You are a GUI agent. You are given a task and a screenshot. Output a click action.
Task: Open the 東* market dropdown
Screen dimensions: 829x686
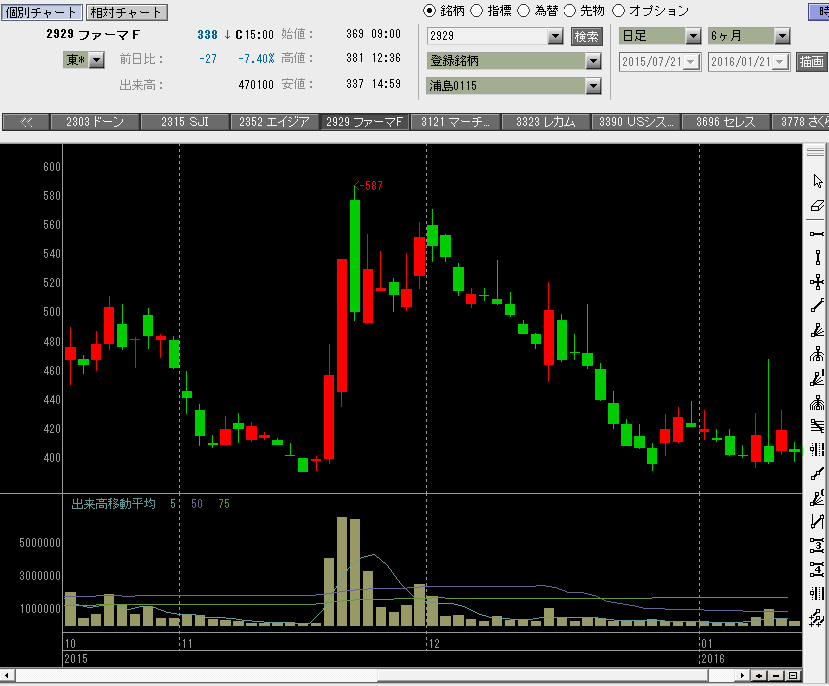point(96,60)
